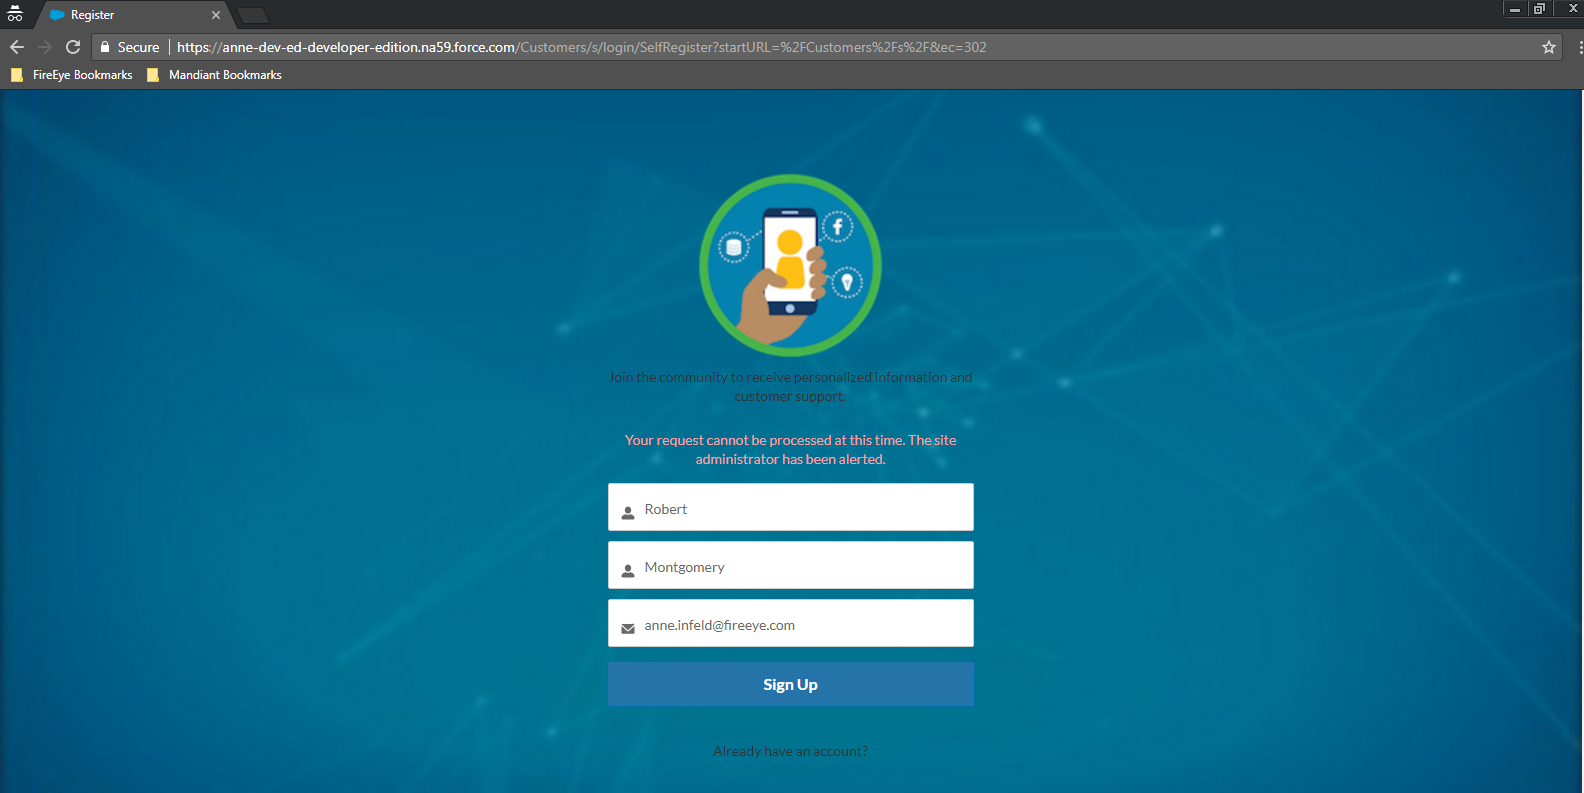Click the Last Name field containing Montgomery

[791, 565]
